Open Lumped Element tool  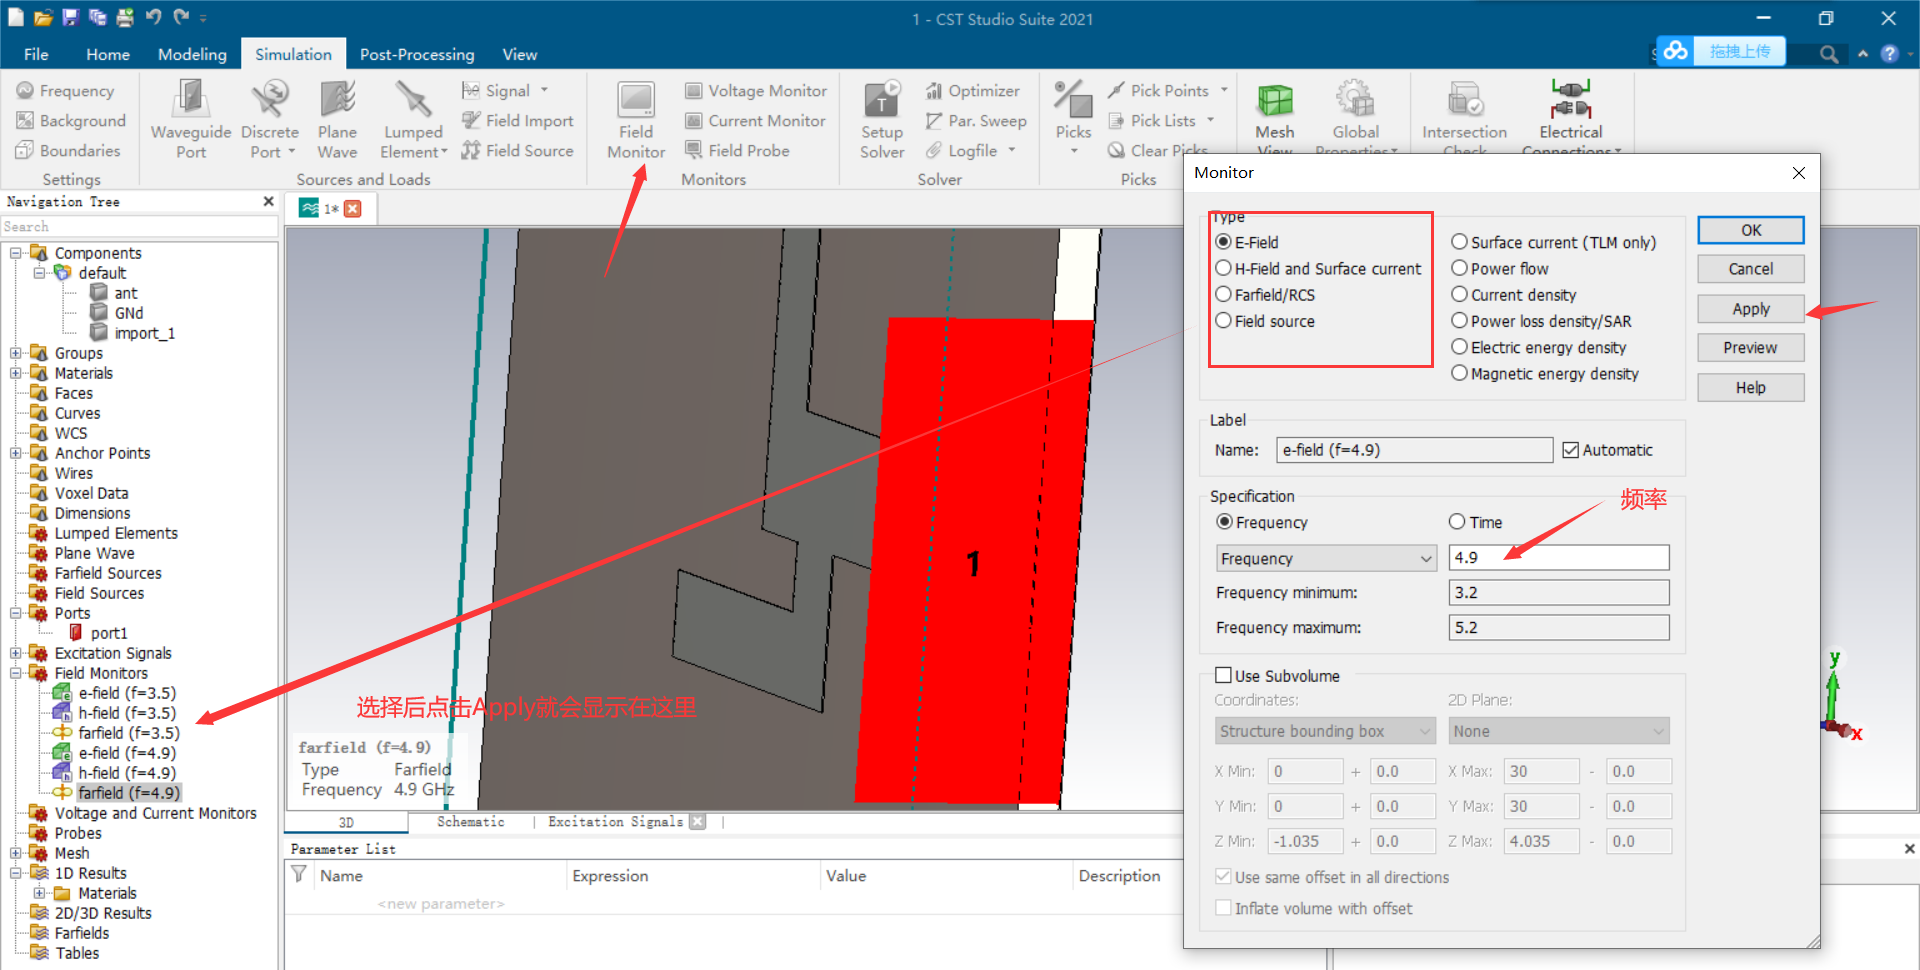(x=413, y=120)
